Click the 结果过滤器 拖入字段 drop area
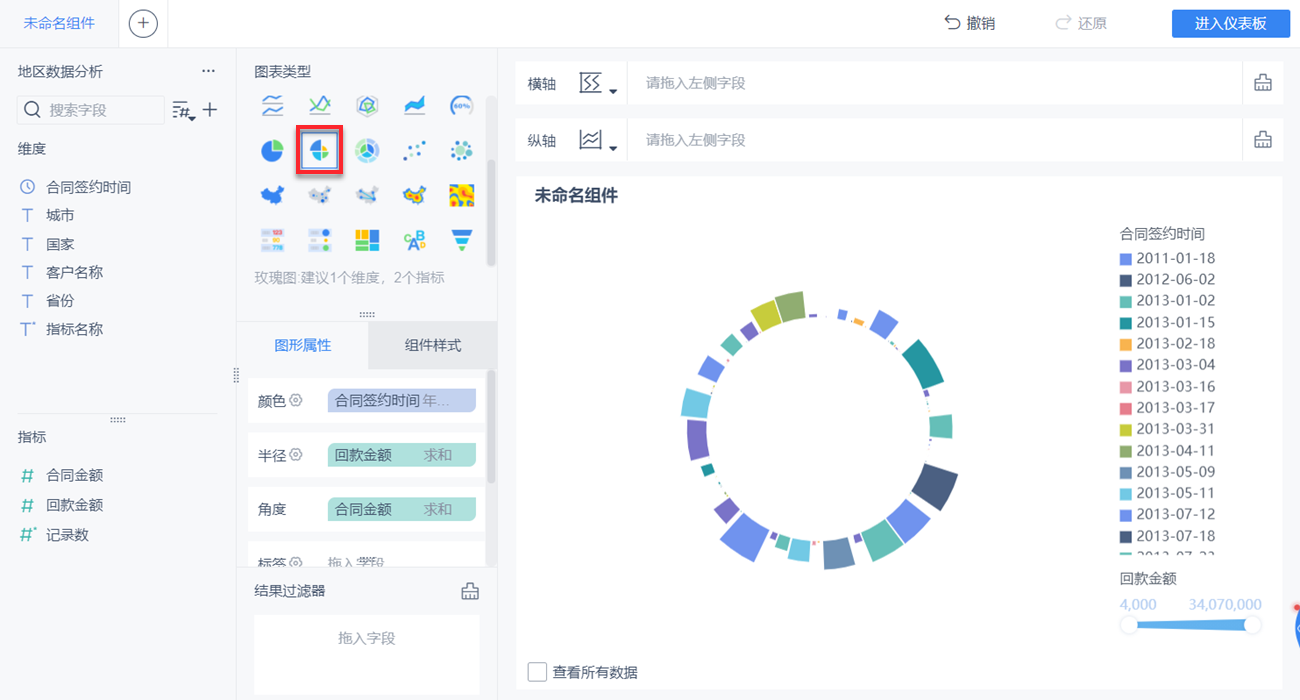The image size is (1300, 700). tap(367, 654)
